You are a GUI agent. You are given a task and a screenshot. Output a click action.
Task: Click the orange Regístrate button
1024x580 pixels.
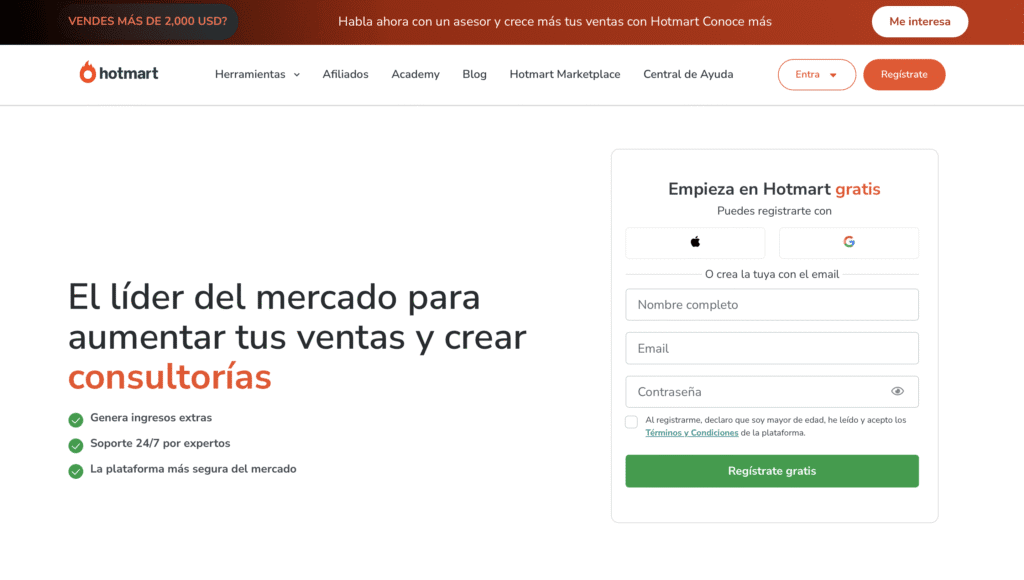pos(904,74)
